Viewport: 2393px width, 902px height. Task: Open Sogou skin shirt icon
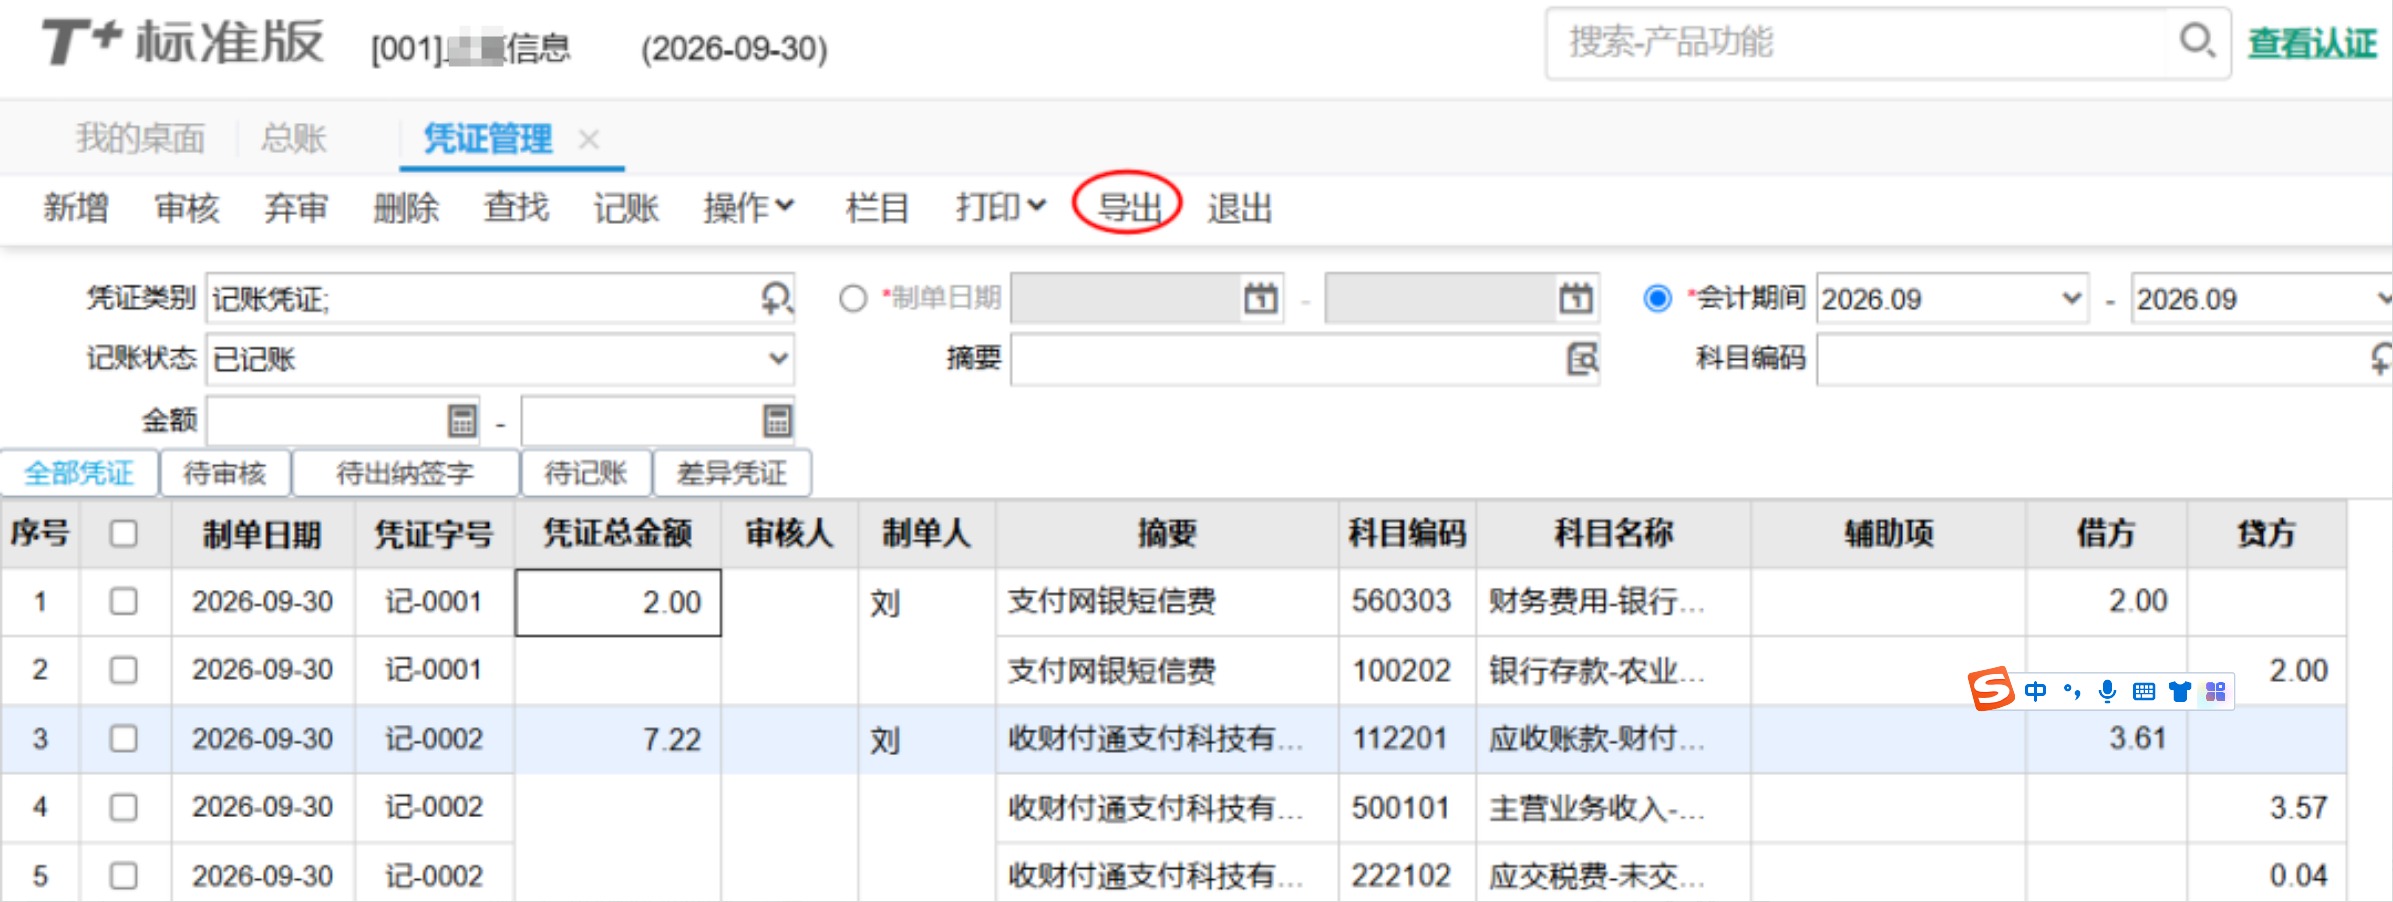[2180, 691]
